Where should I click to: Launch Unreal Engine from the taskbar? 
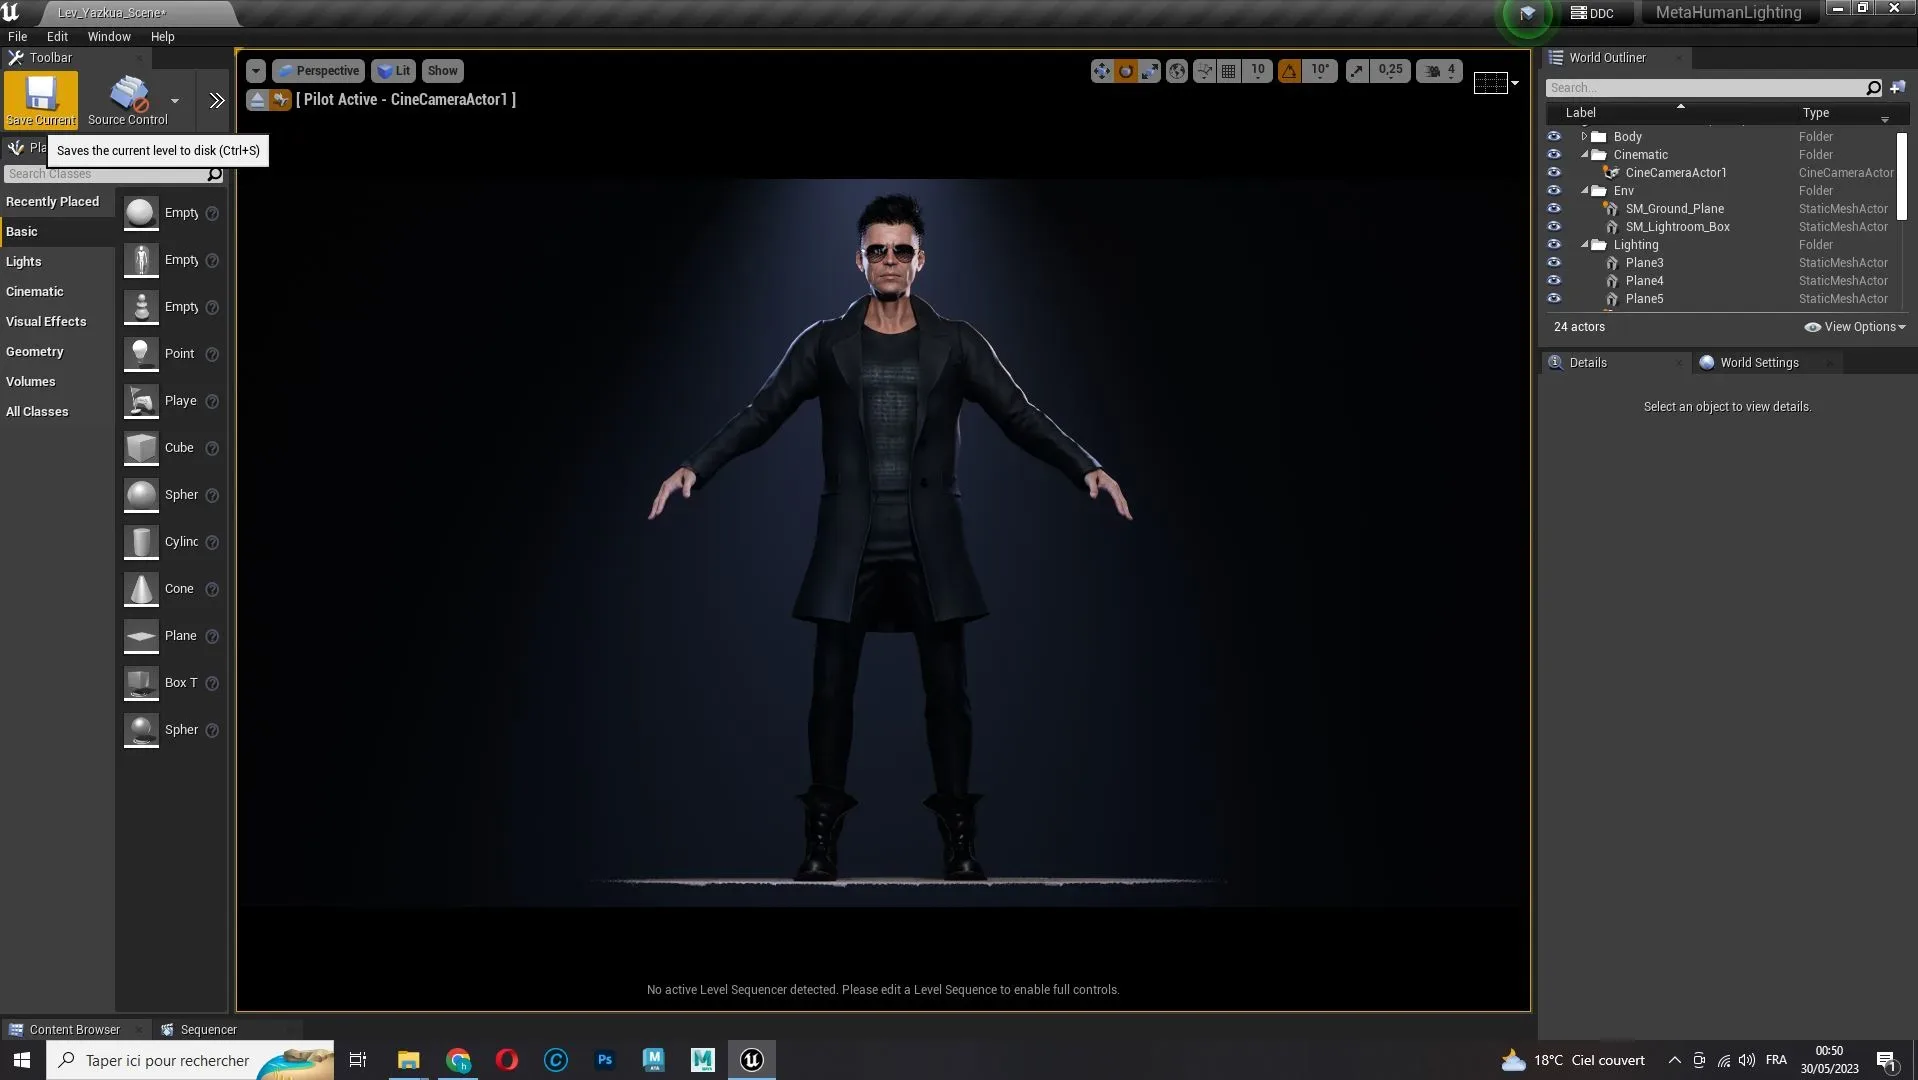coord(751,1059)
